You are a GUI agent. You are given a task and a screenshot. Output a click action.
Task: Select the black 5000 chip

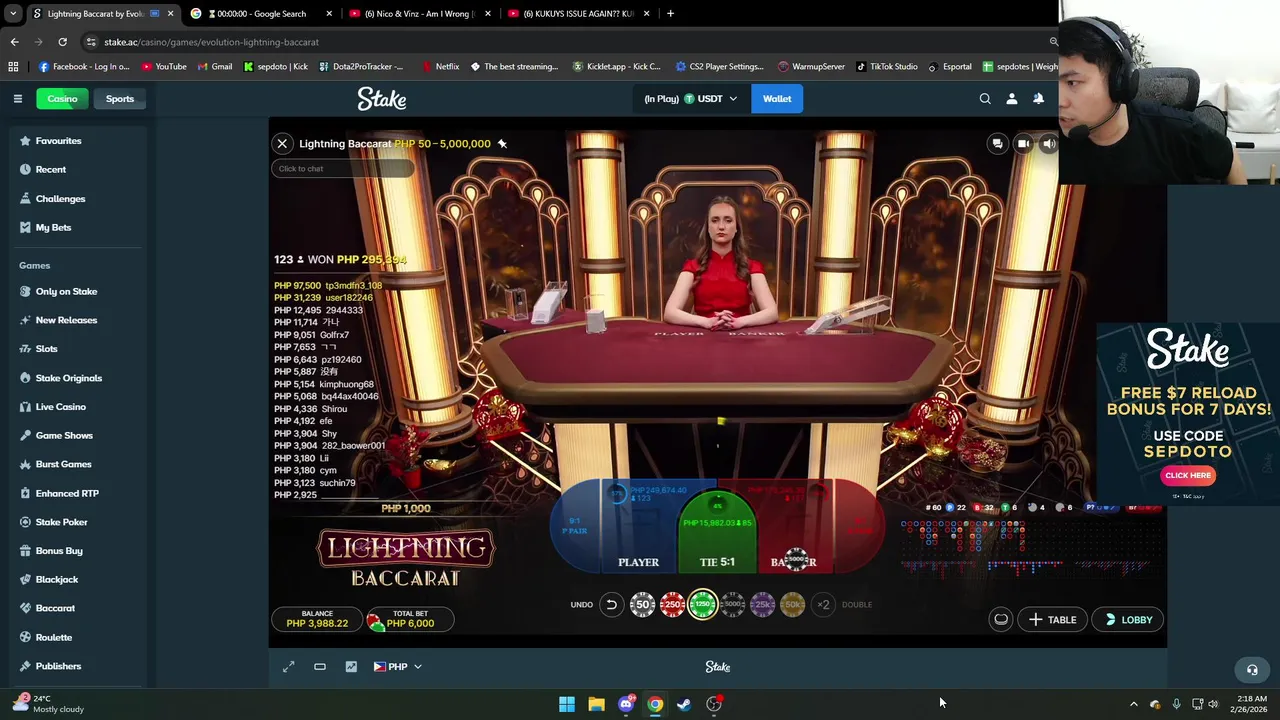coord(733,604)
